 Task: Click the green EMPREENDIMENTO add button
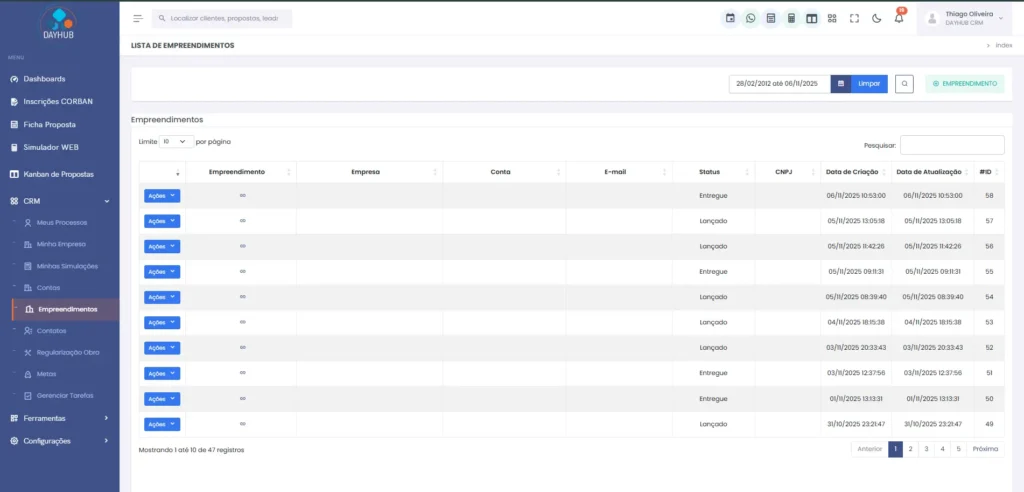[x=964, y=84]
